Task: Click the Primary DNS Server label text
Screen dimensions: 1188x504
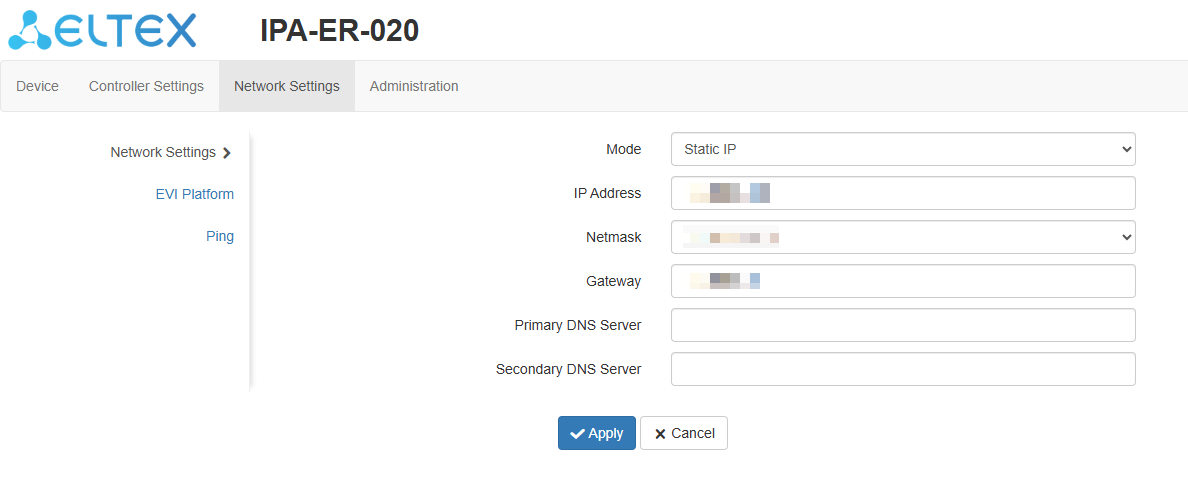Action: [578, 325]
